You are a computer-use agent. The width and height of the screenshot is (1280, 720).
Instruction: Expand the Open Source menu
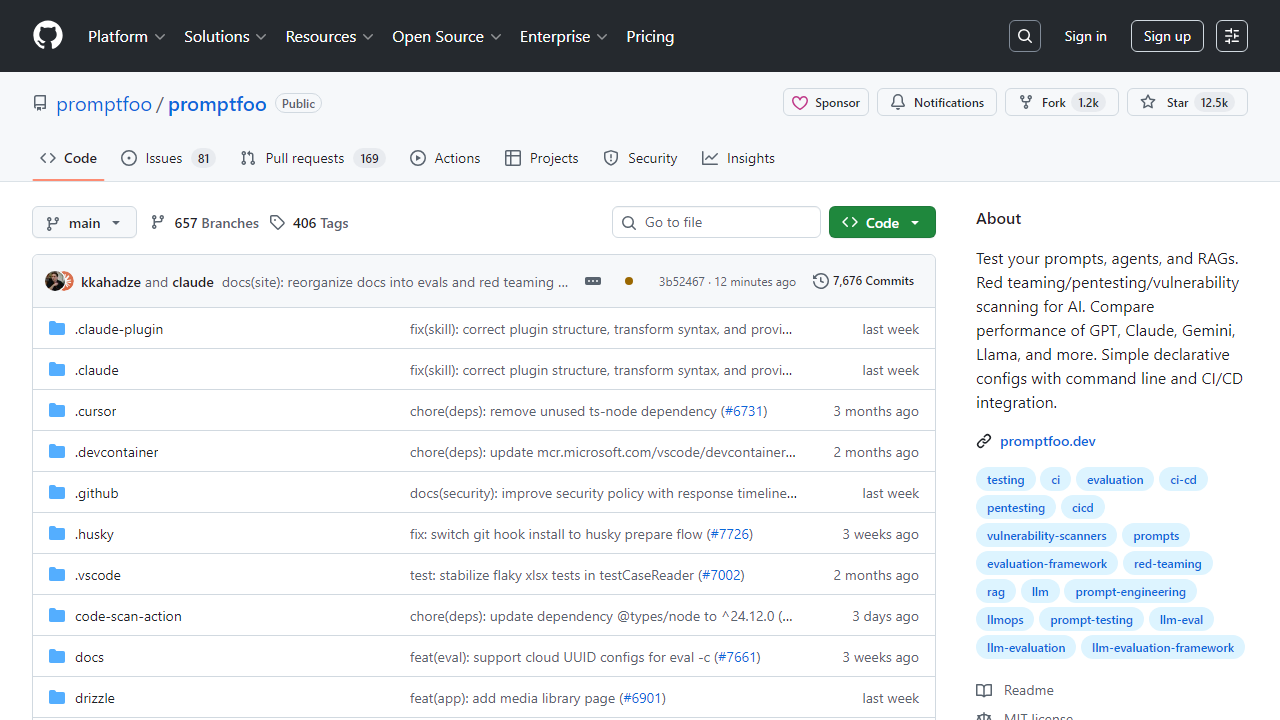[x=447, y=36]
